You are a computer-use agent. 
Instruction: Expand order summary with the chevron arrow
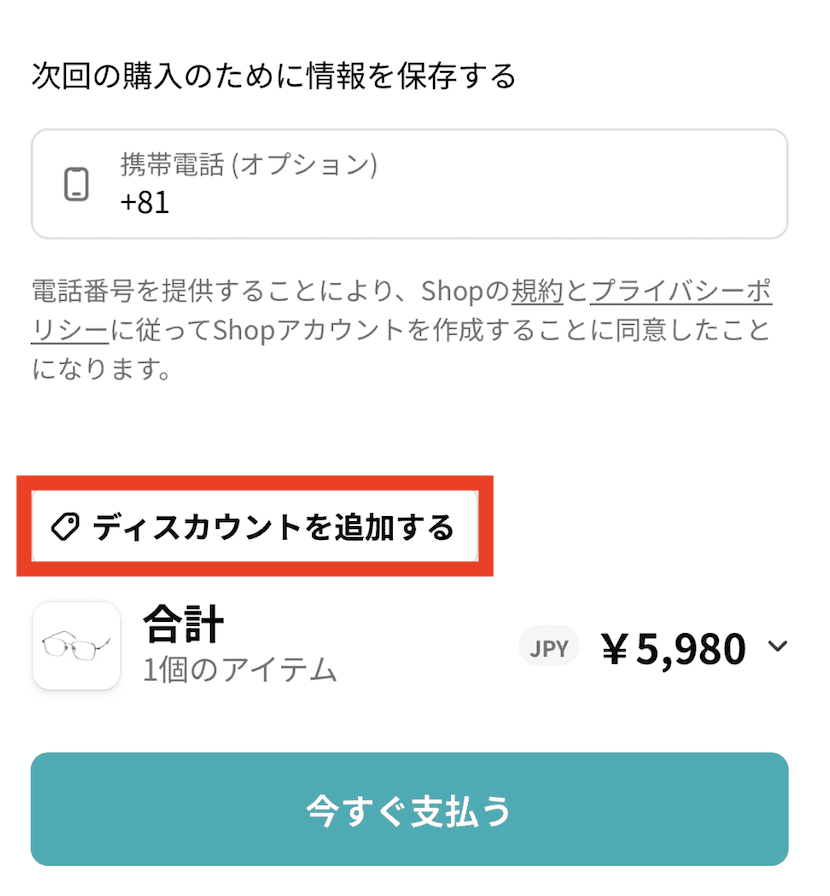click(x=777, y=647)
